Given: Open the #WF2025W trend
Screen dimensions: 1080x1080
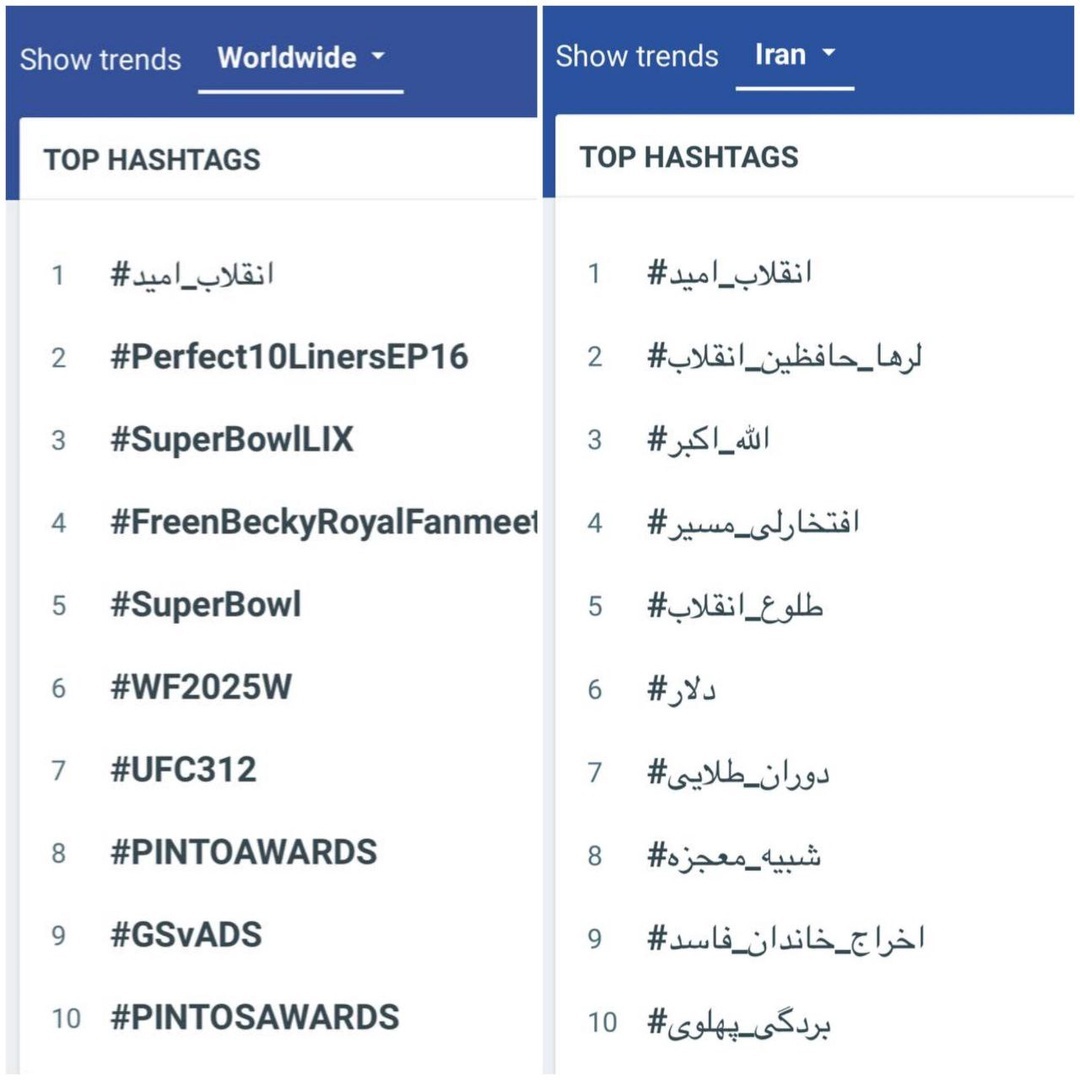Looking at the screenshot, I should (x=201, y=688).
